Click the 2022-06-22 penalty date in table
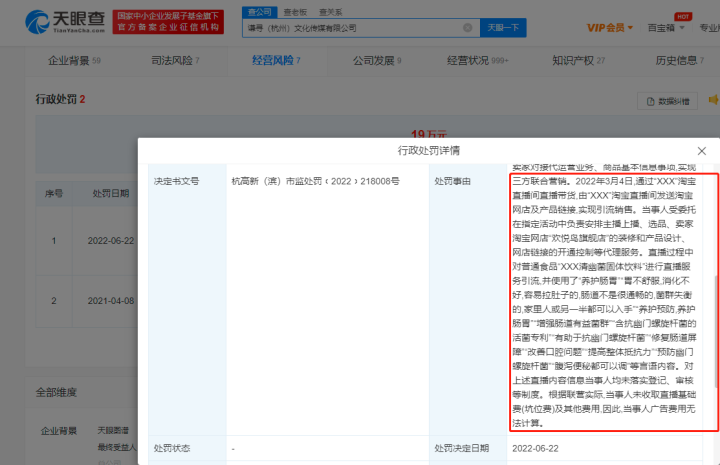 click(x=111, y=241)
